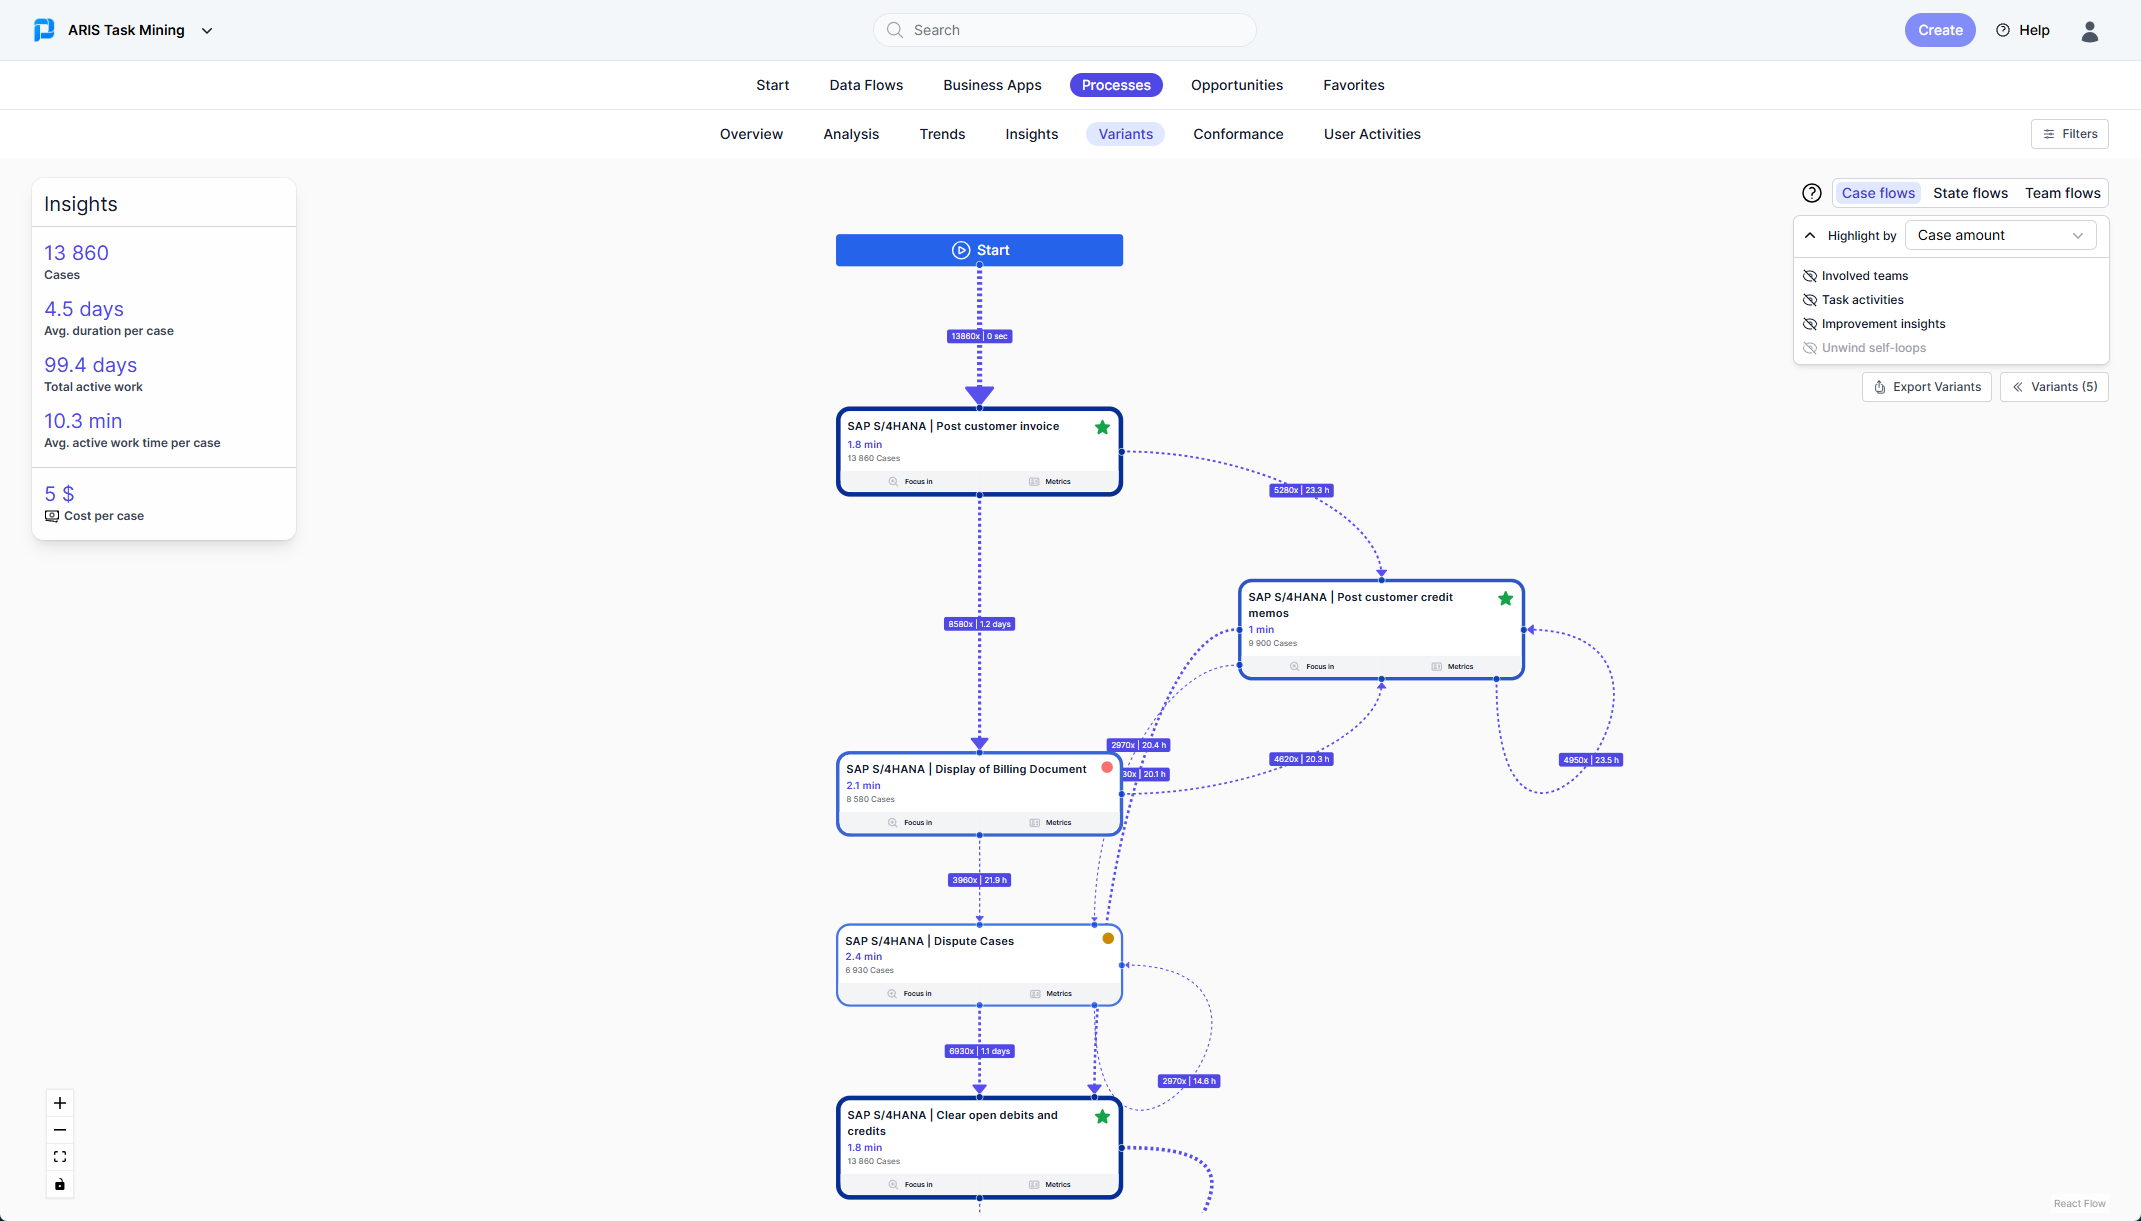Switch to the Insights subtab
Viewport: 2141px width, 1221px height.
1031,134
